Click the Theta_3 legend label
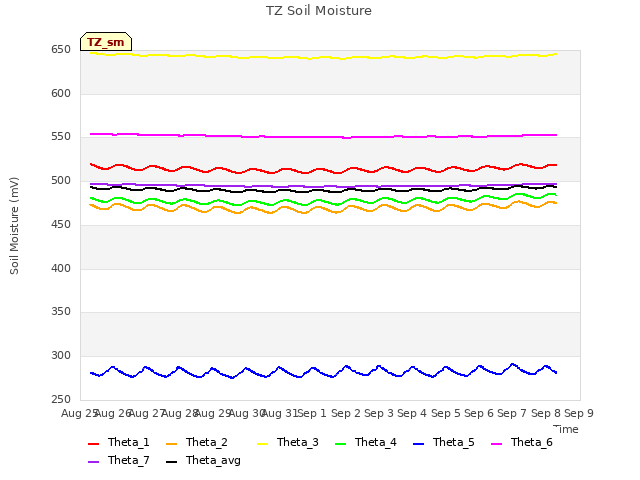The image size is (640, 480). tap(298, 442)
